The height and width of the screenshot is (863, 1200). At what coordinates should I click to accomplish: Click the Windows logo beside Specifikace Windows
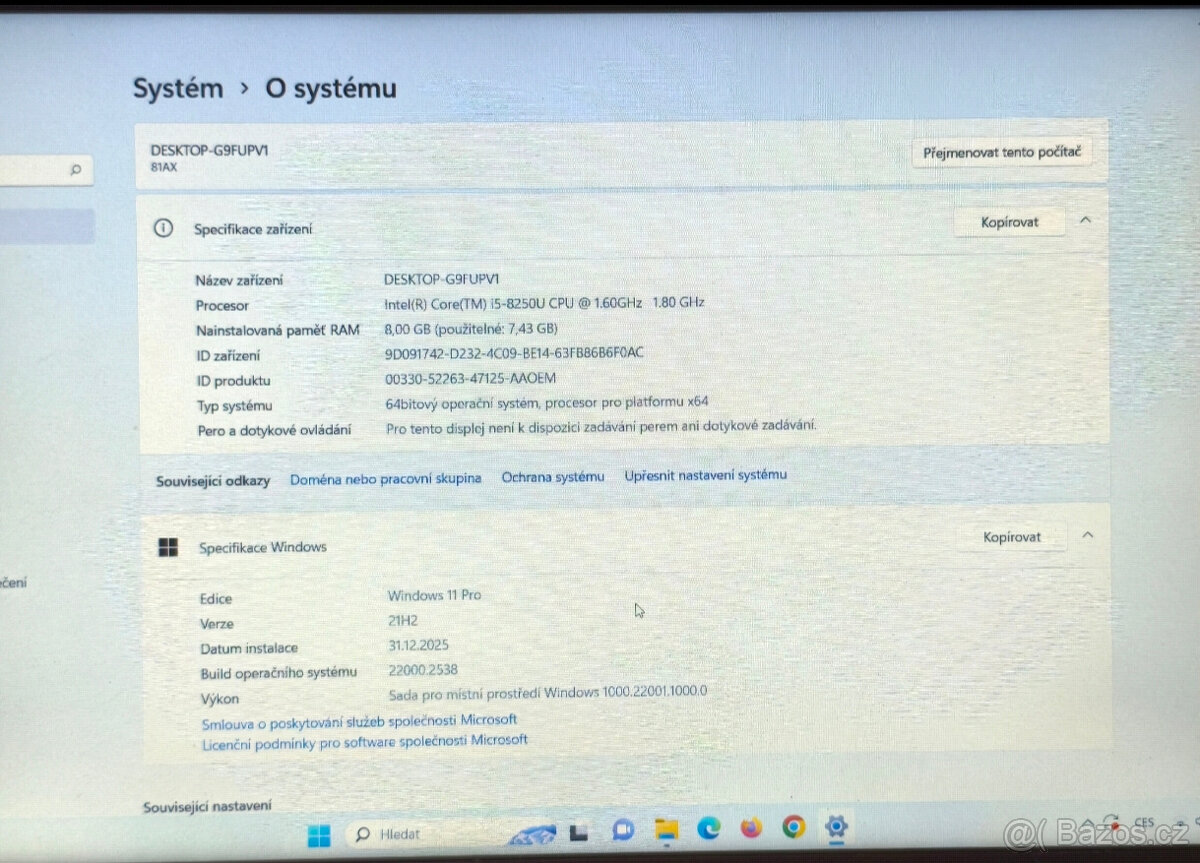coord(167,547)
